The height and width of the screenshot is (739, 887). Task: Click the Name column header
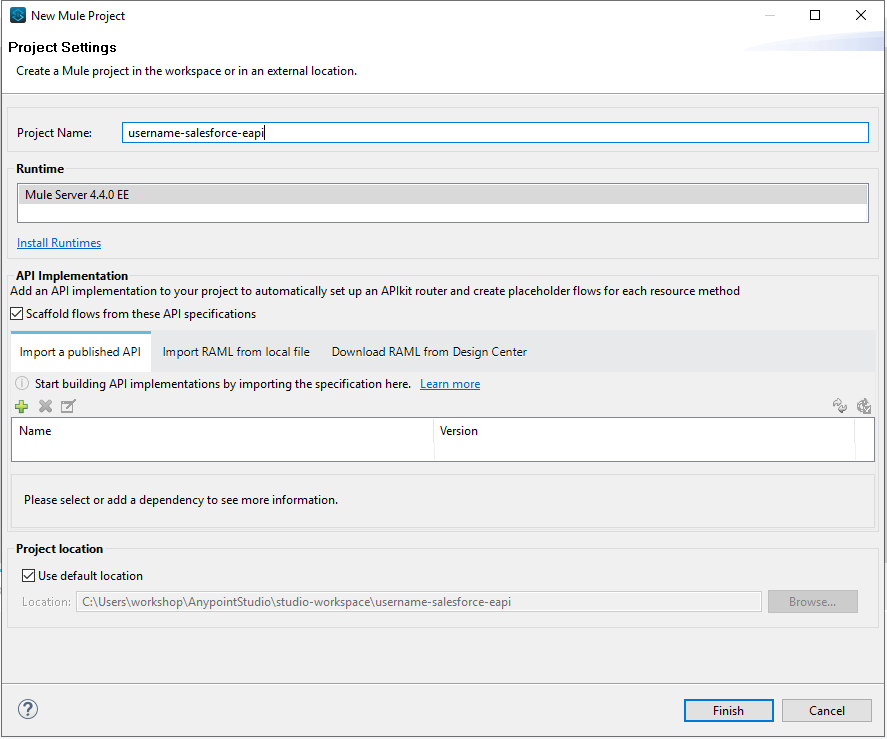click(x=222, y=431)
